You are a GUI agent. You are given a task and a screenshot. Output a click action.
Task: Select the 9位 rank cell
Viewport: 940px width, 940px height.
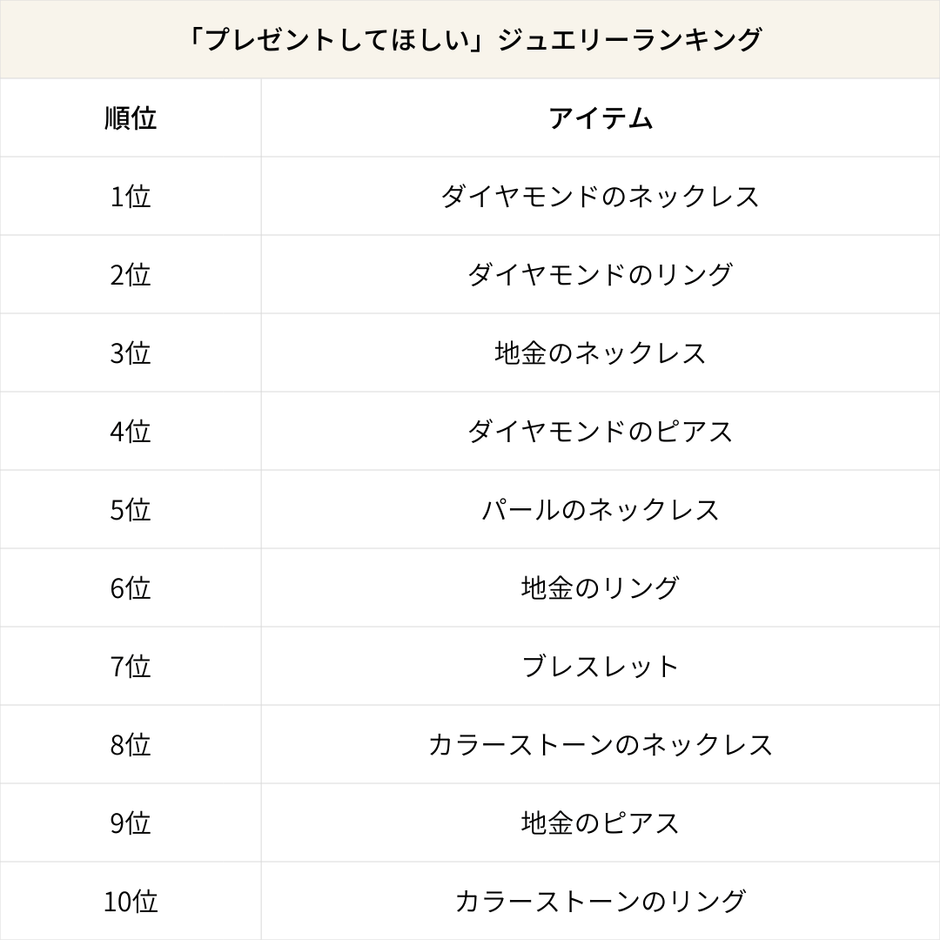131,823
